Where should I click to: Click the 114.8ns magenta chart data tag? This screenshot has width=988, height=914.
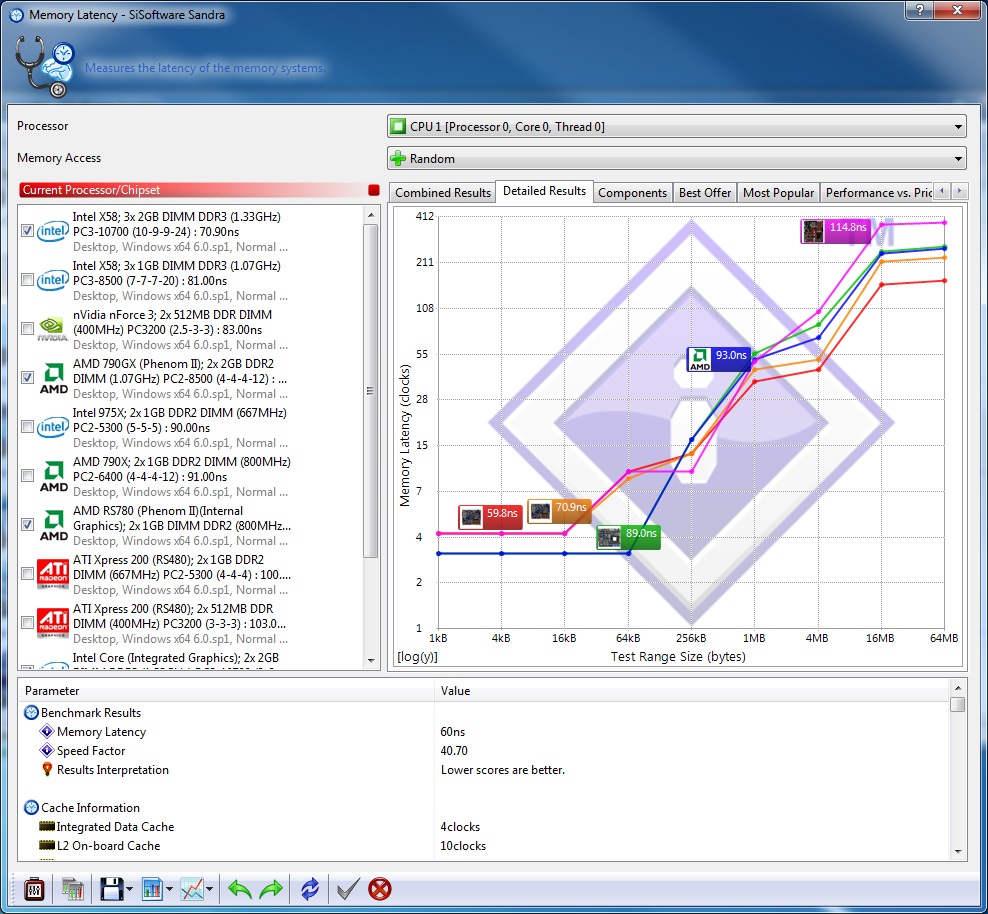836,231
